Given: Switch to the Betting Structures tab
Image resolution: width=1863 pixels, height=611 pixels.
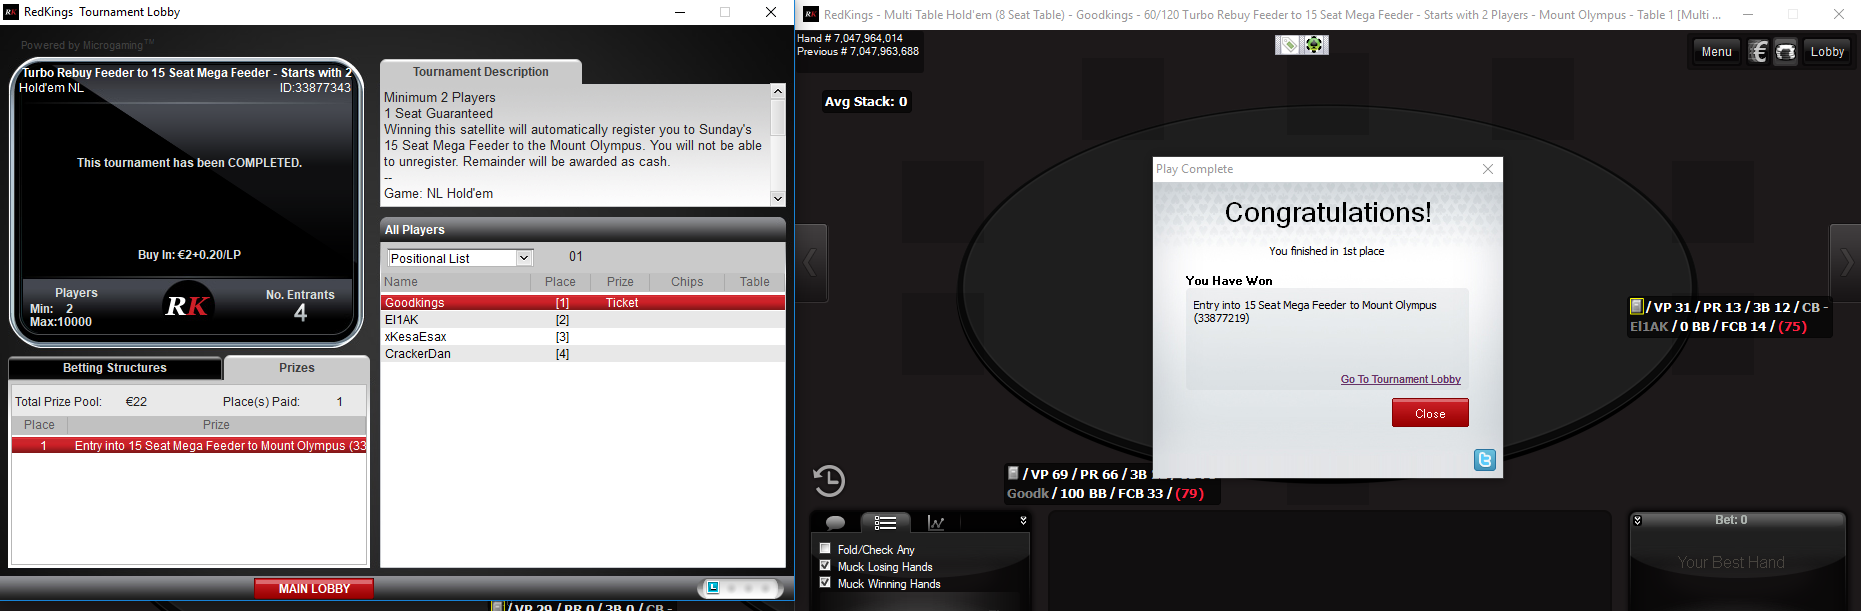Looking at the screenshot, I should [x=115, y=368].
